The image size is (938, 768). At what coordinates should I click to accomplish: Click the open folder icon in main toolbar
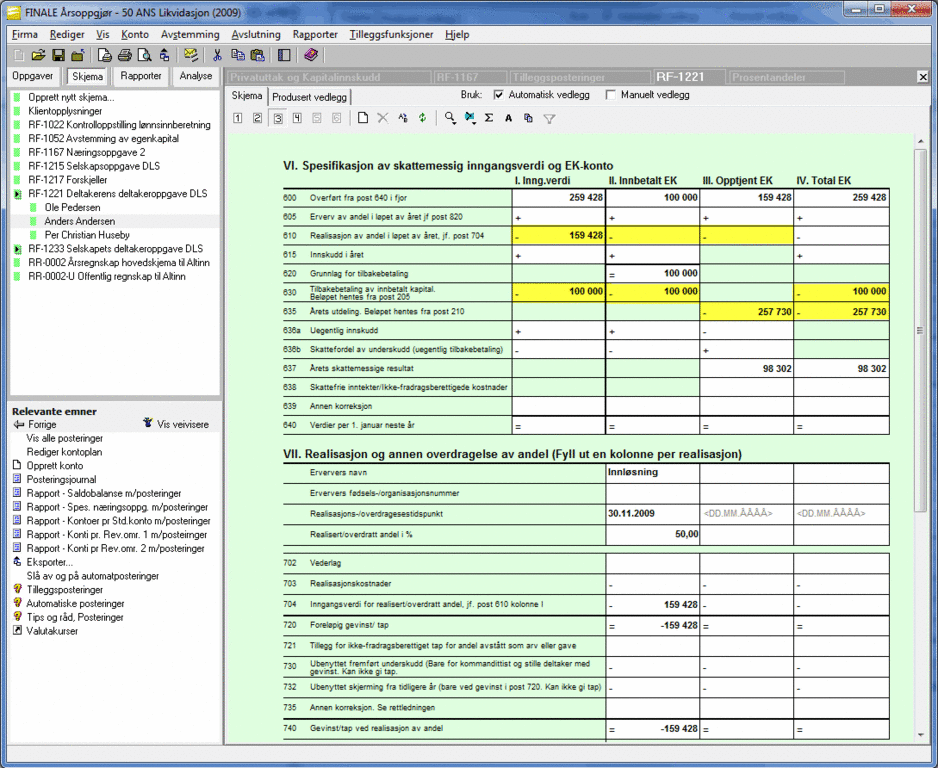[38, 56]
